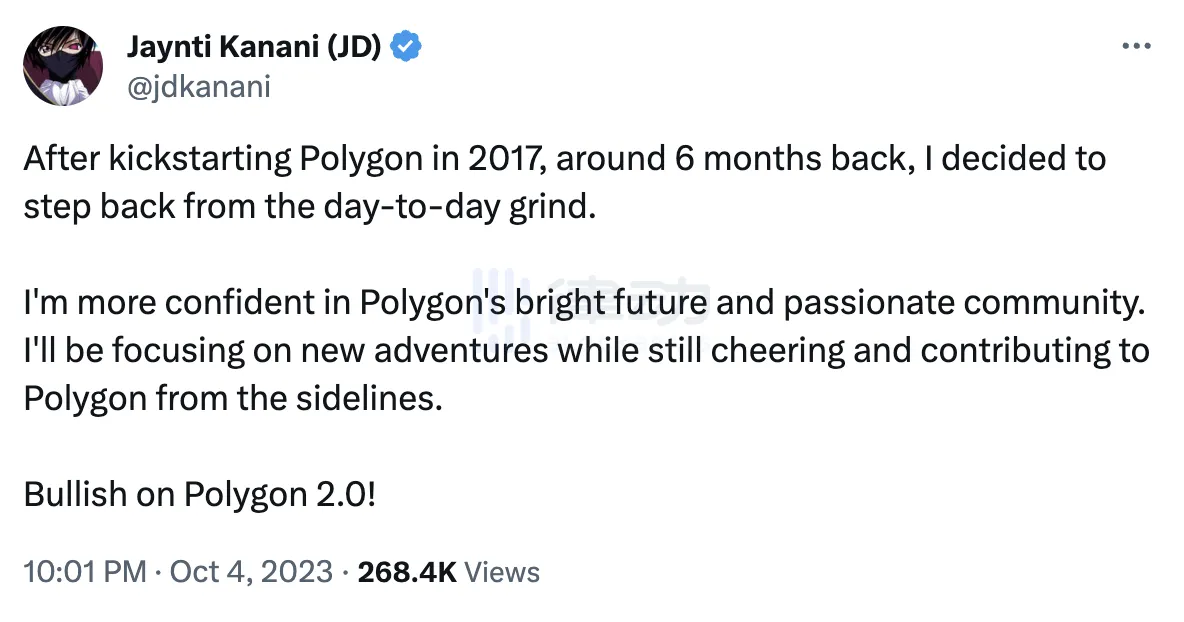The width and height of the screenshot is (1184, 622).
Task: Open the "Jaynti Kanani (JD)" display name
Action: [254, 46]
